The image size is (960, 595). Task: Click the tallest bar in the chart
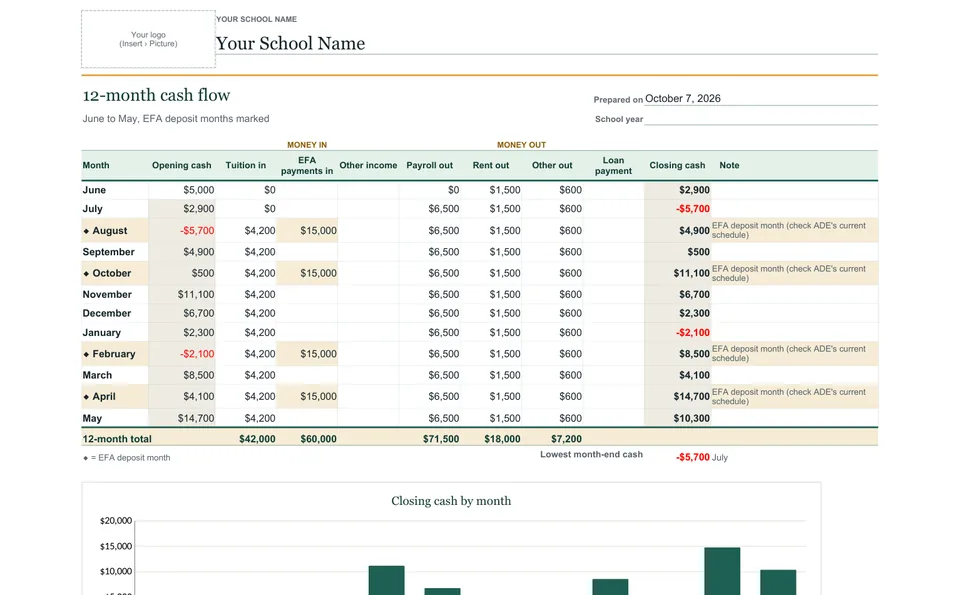(722, 571)
